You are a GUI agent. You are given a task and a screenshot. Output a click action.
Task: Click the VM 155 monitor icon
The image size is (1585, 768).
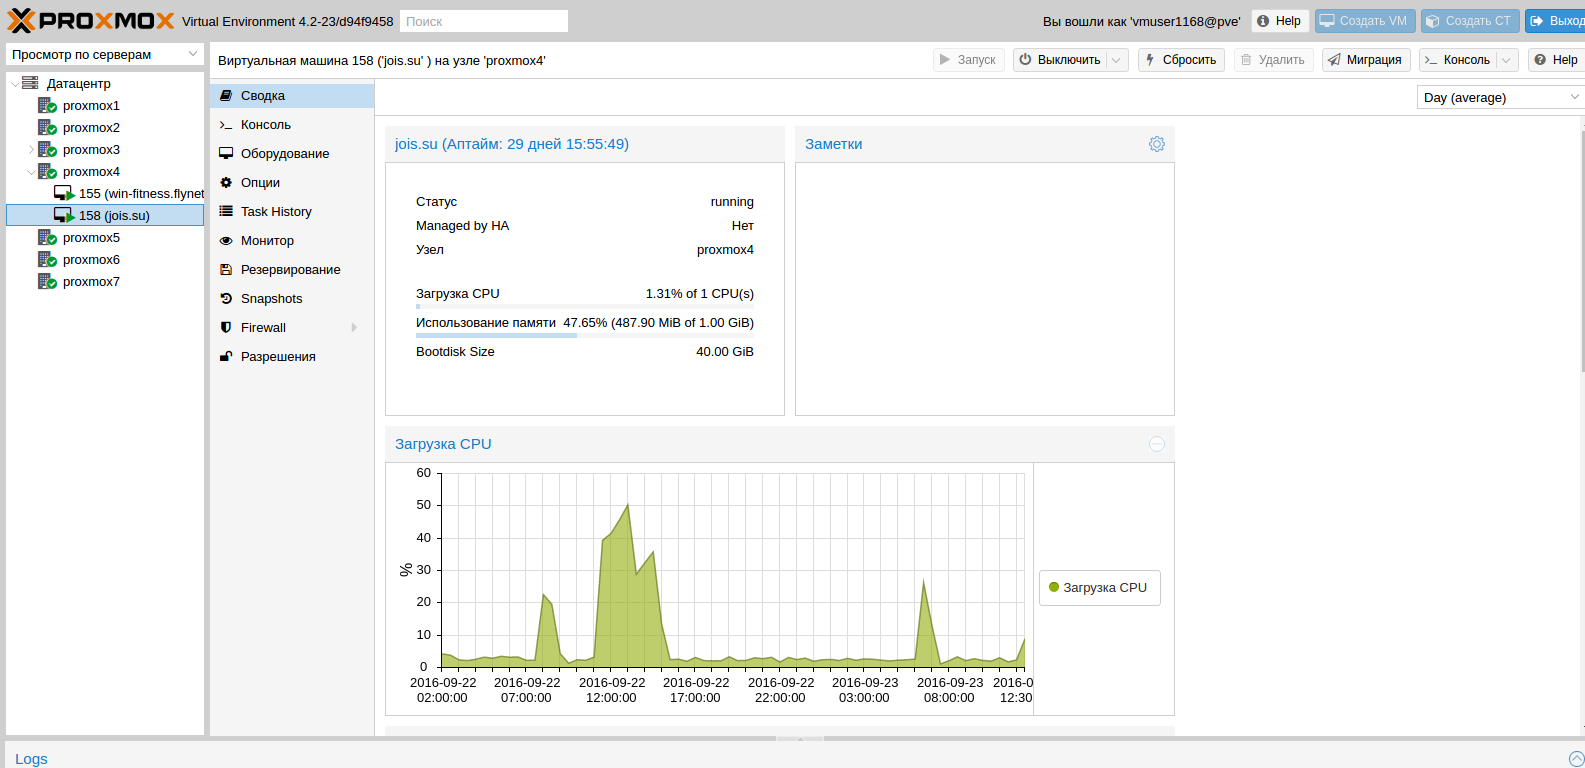[64, 193]
